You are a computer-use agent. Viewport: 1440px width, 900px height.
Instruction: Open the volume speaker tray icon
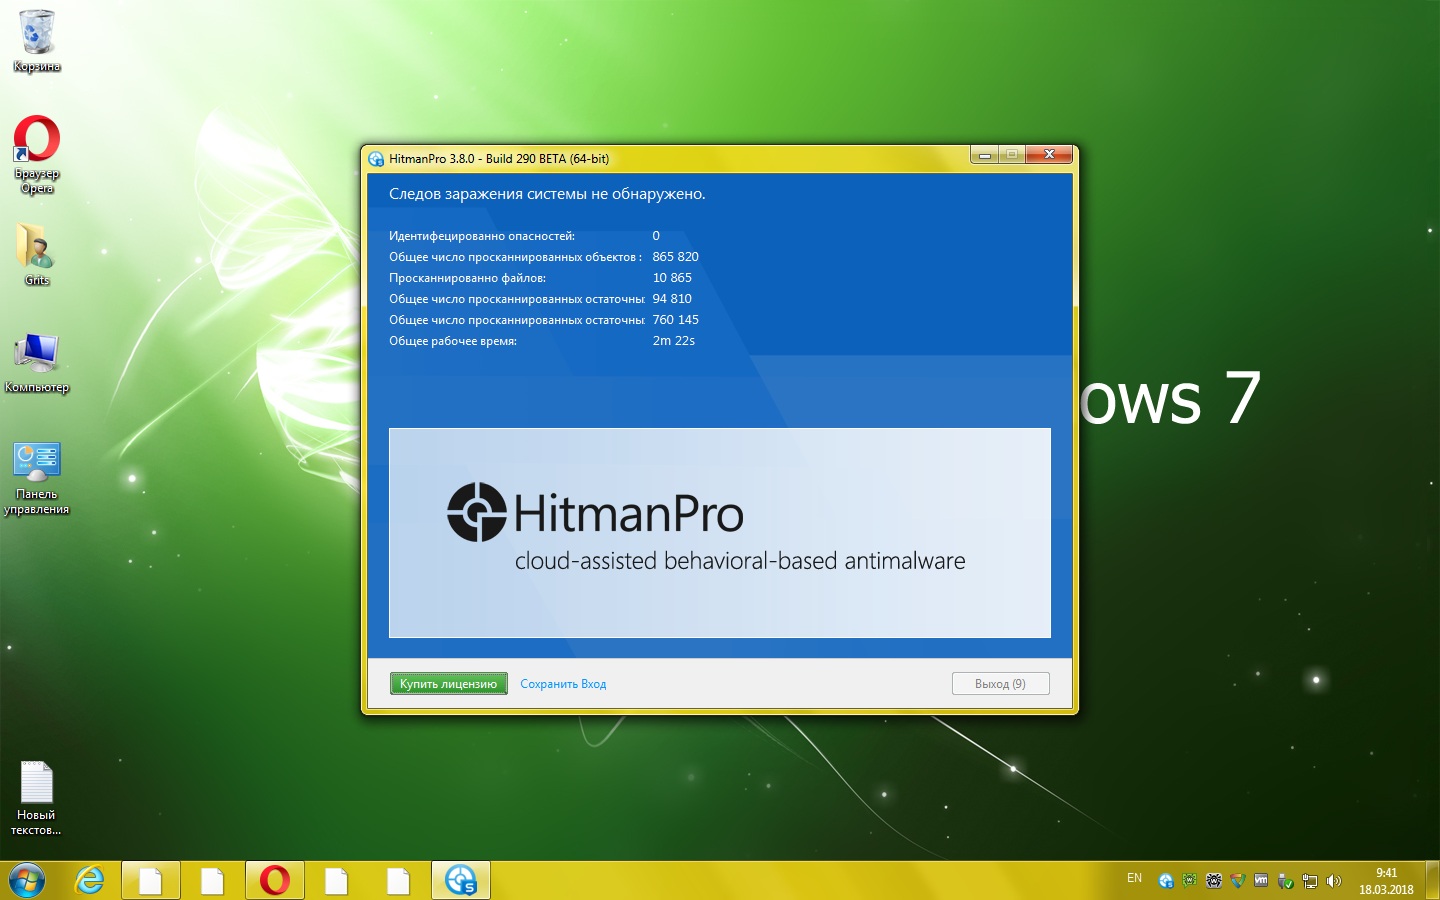pos(1333,881)
